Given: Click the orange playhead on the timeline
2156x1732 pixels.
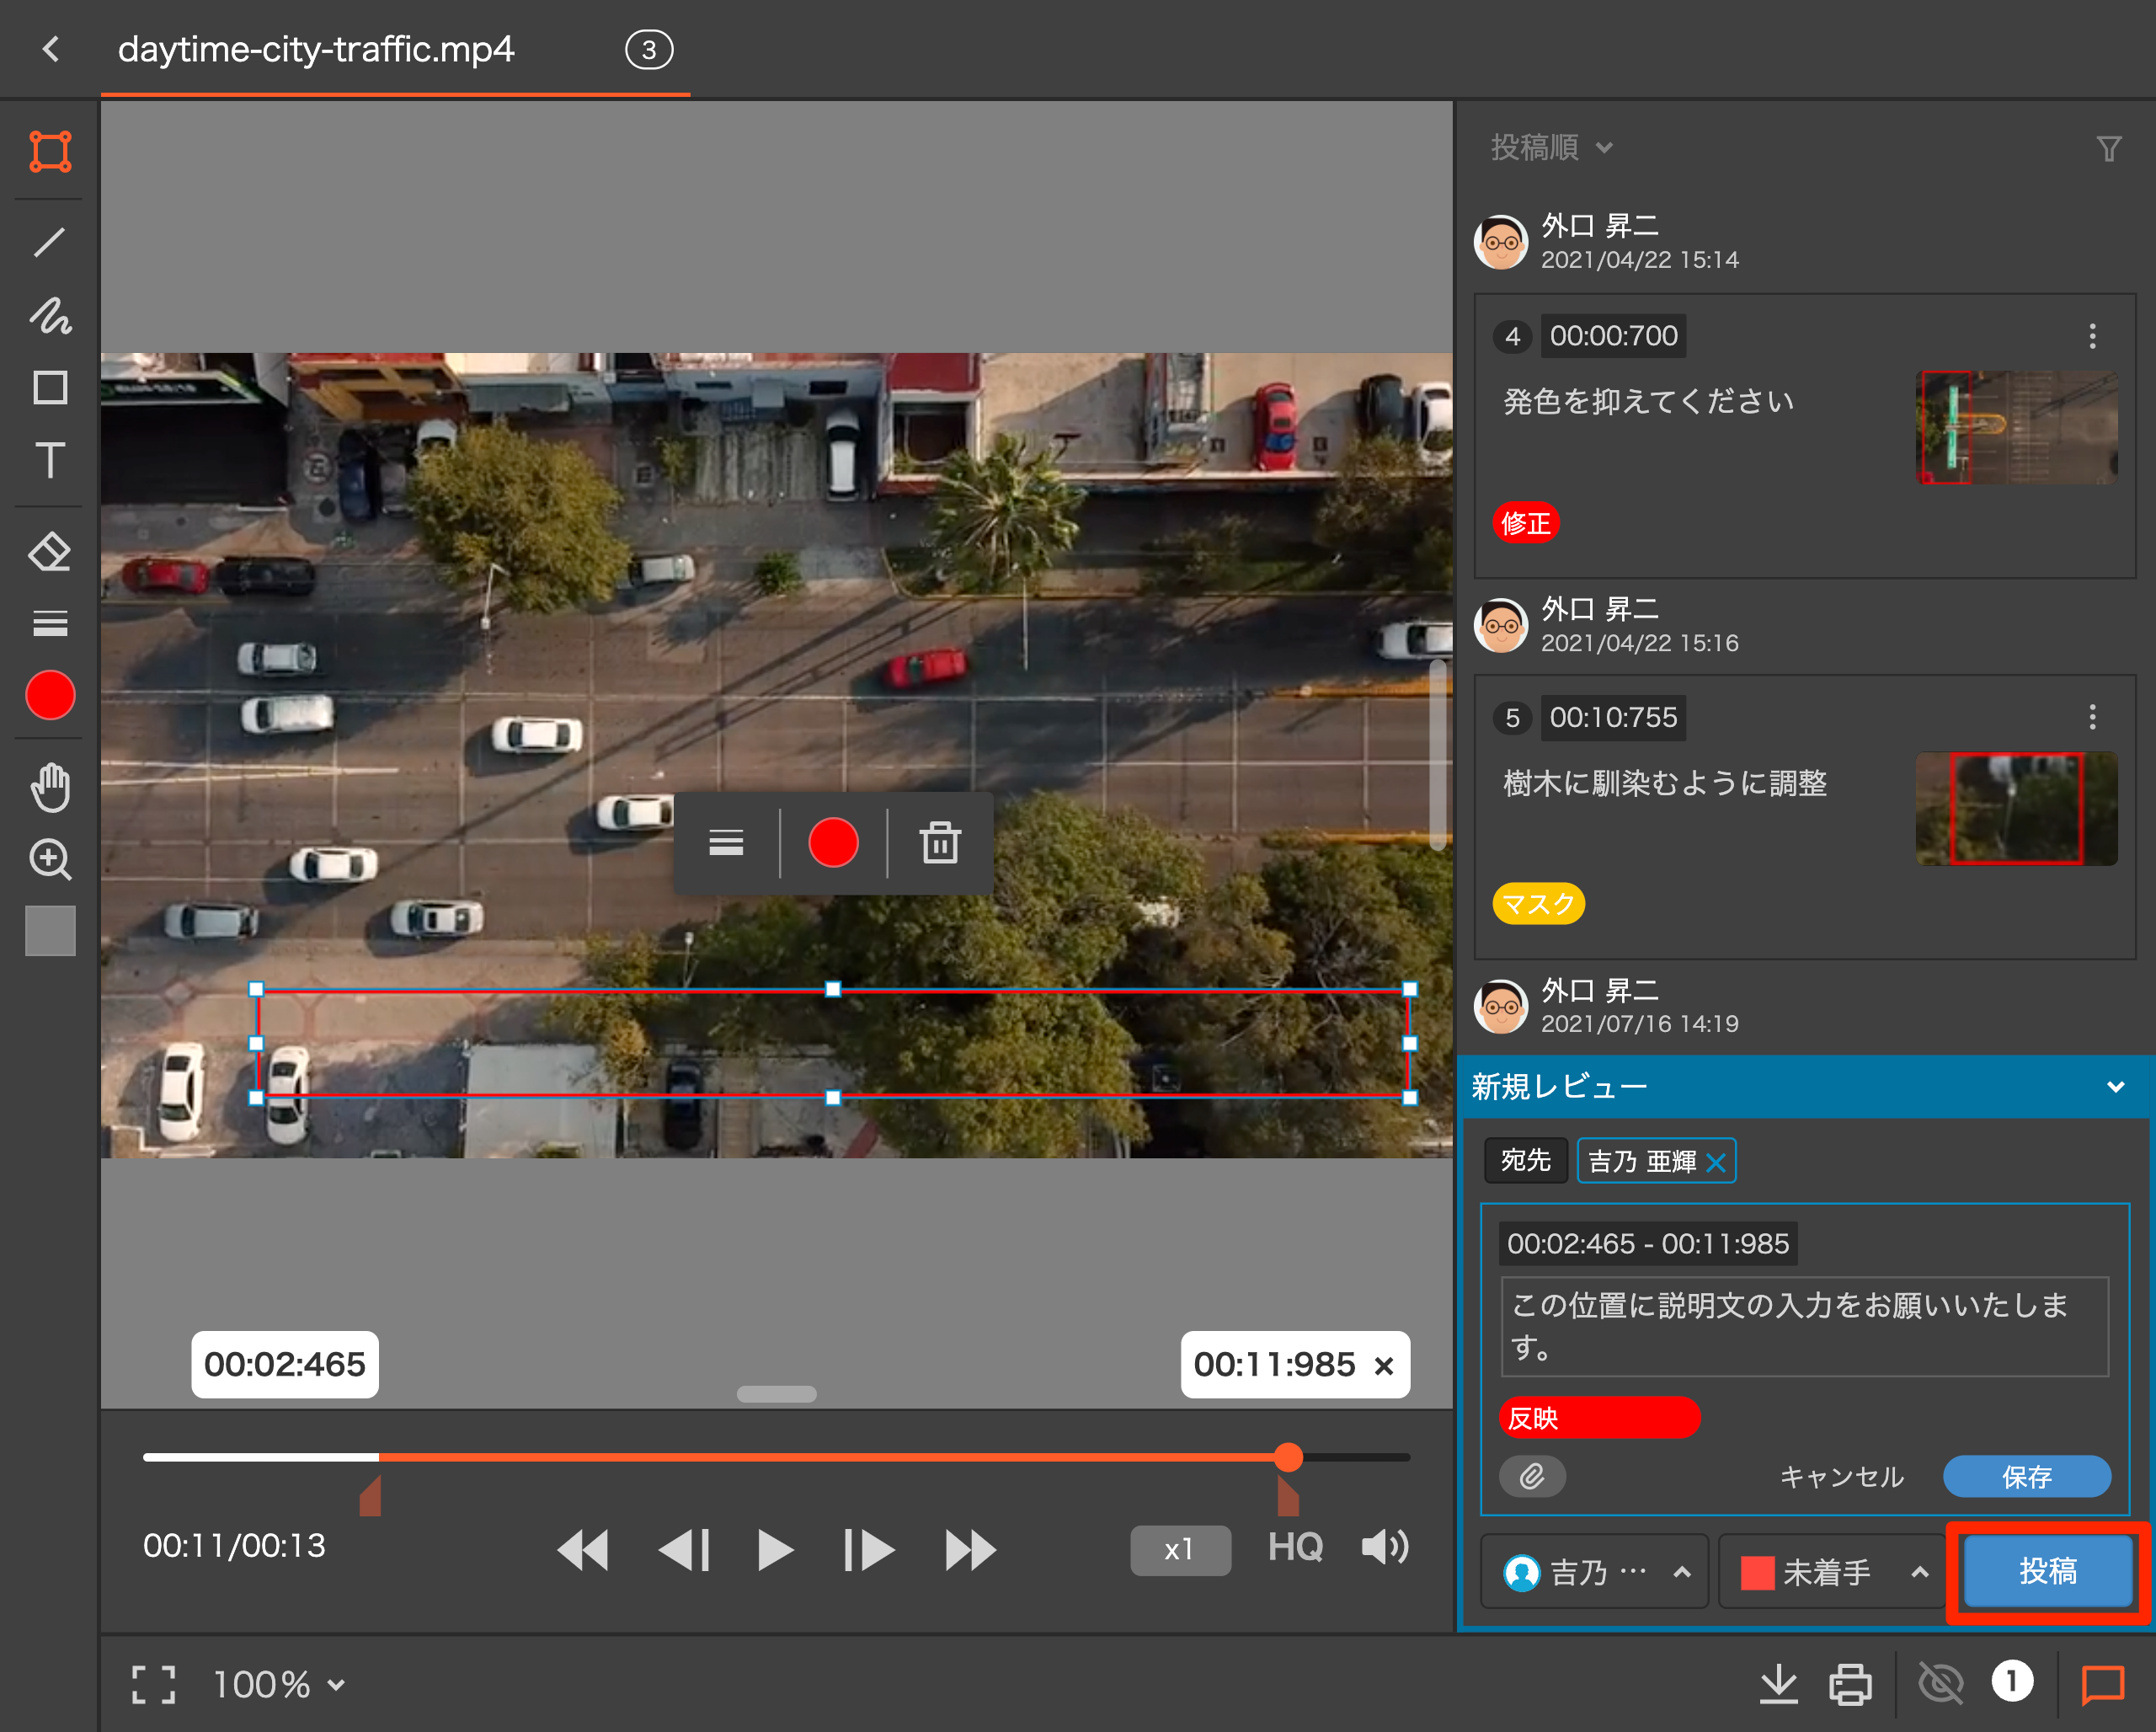Looking at the screenshot, I should [x=1289, y=1457].
